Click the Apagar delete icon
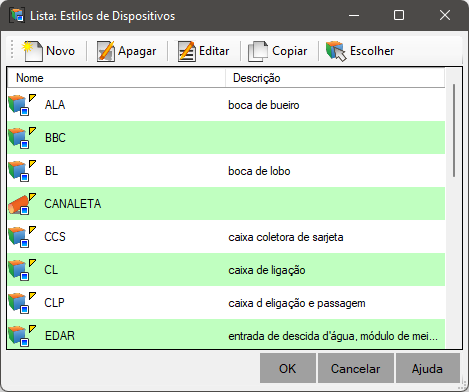 106,51
